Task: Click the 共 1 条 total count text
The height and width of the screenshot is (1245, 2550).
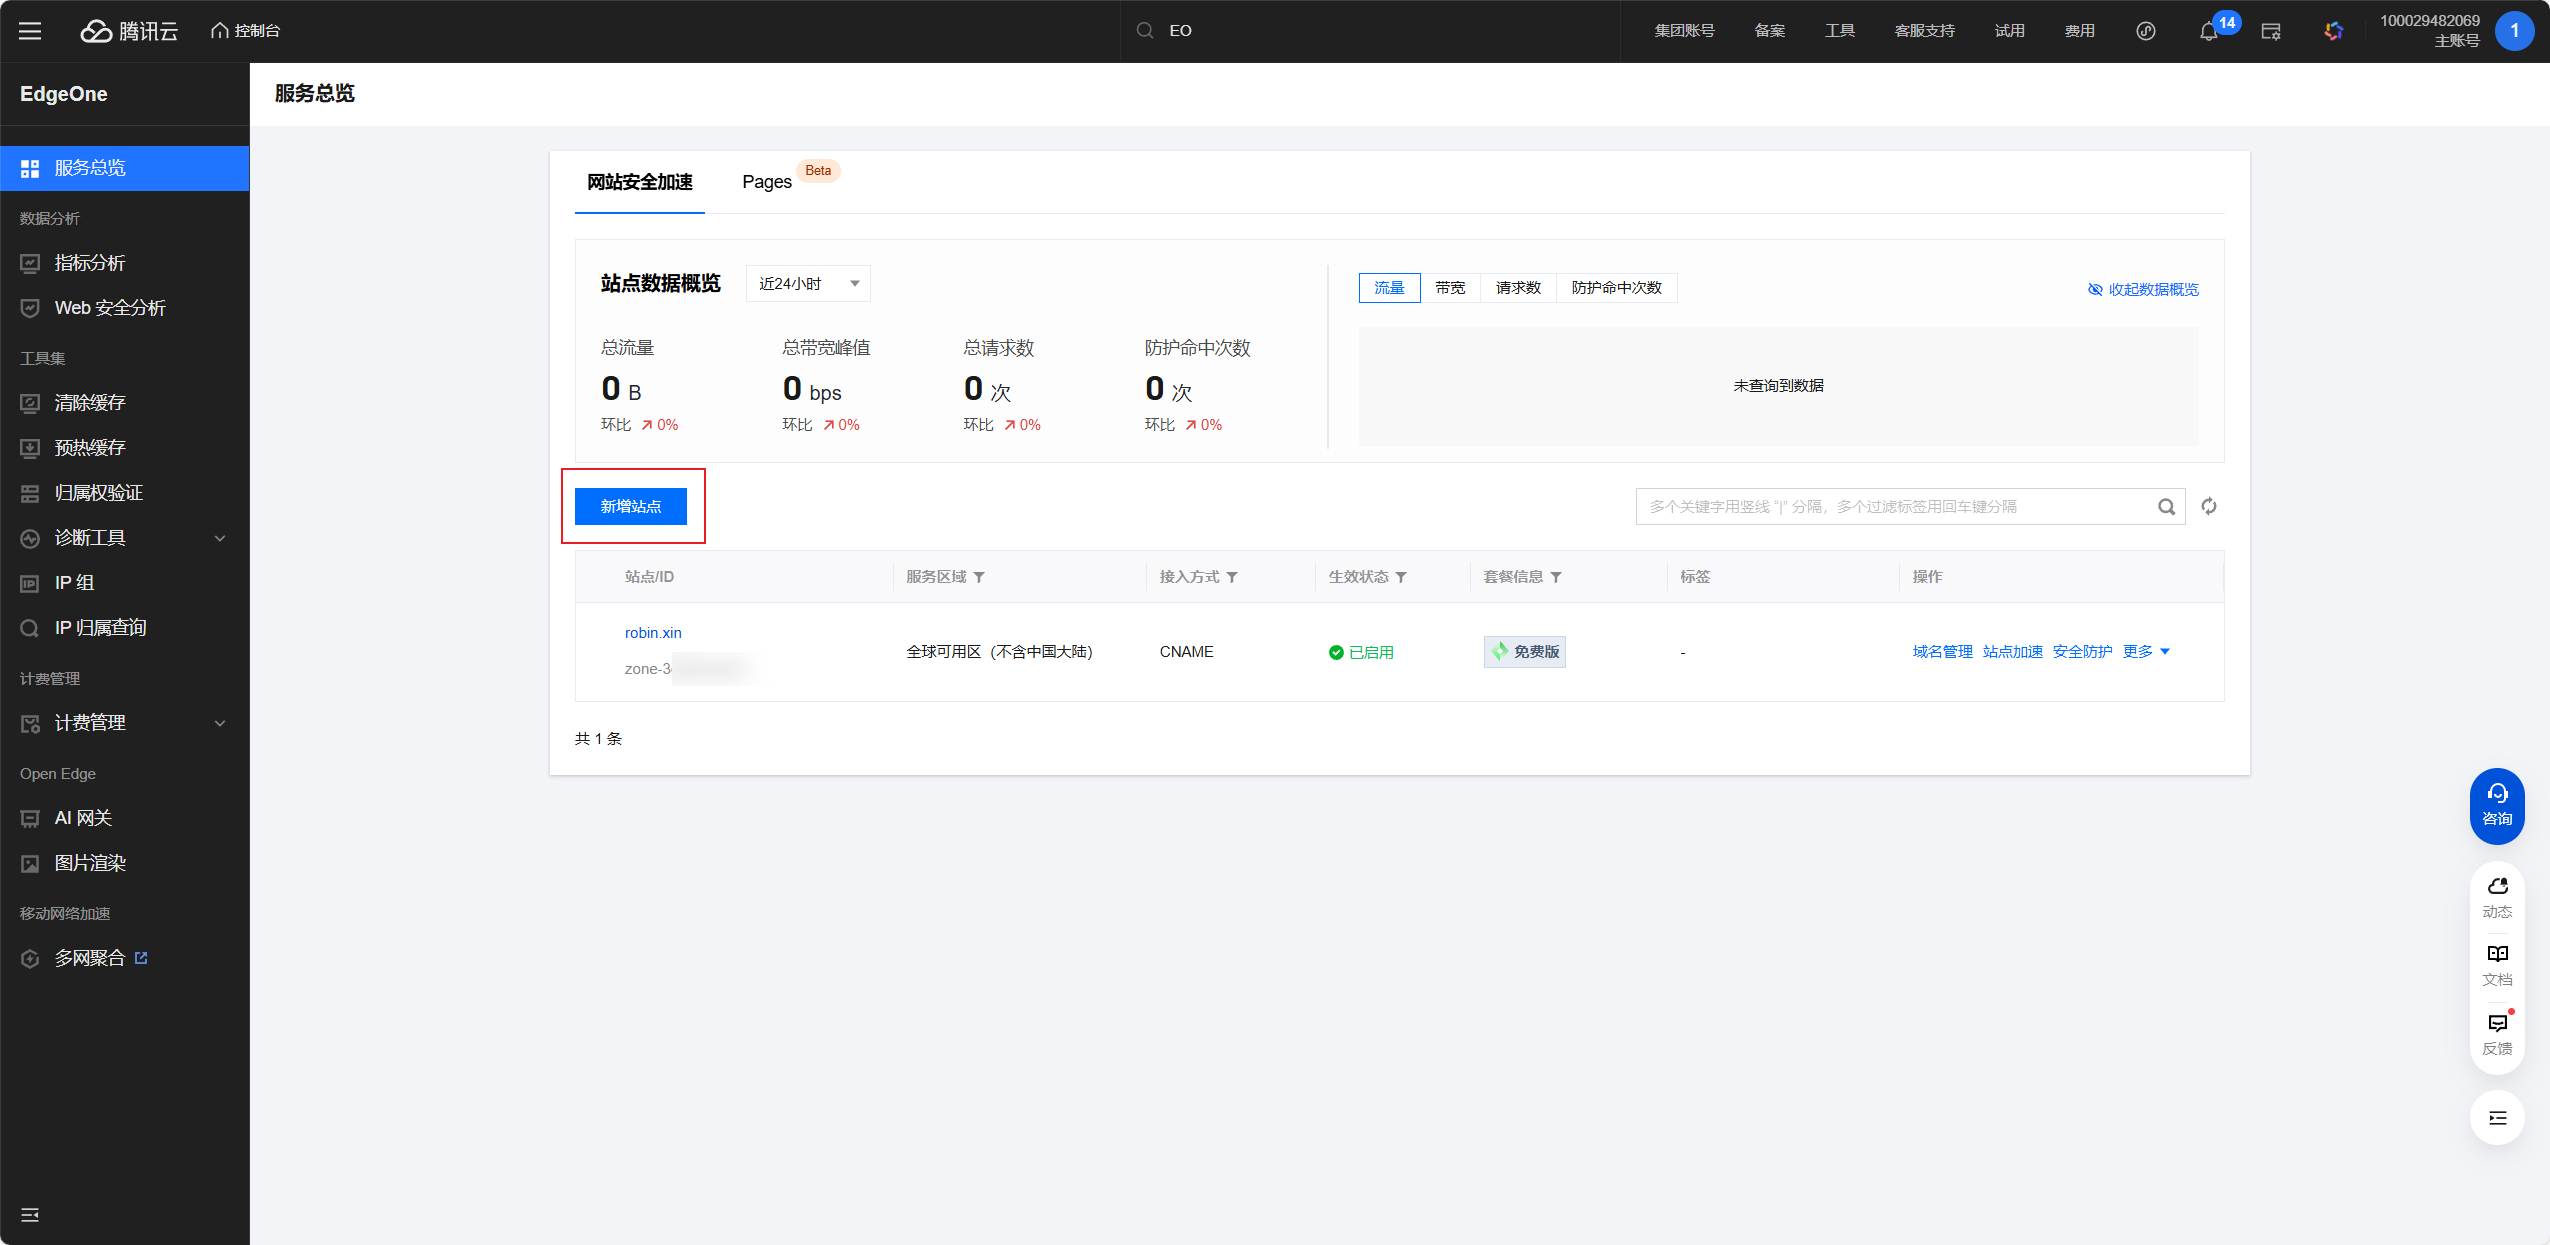Action: (598, 739)
